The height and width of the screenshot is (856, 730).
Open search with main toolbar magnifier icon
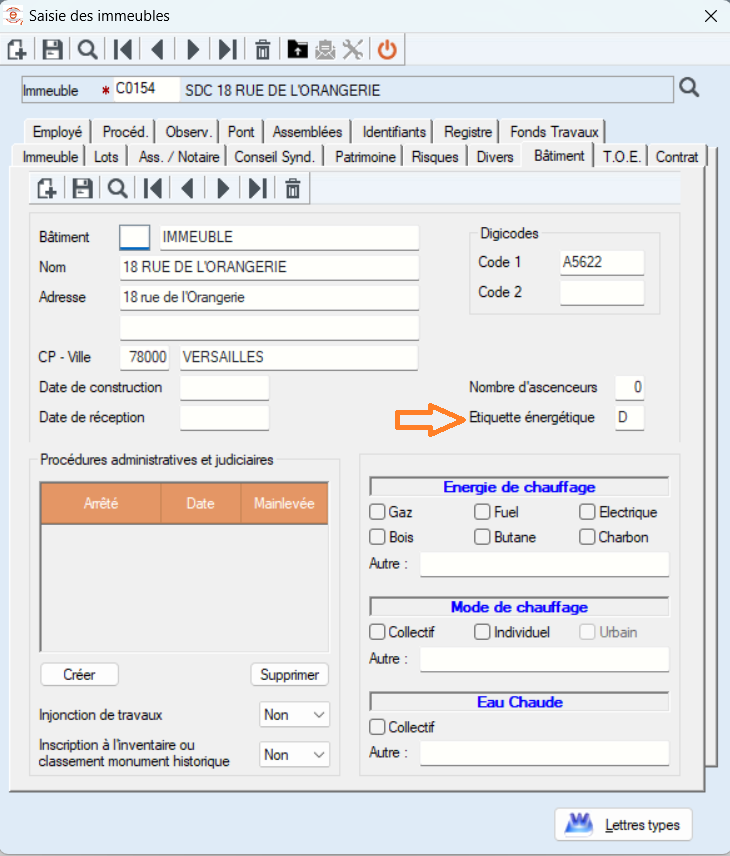pos(87,50)
